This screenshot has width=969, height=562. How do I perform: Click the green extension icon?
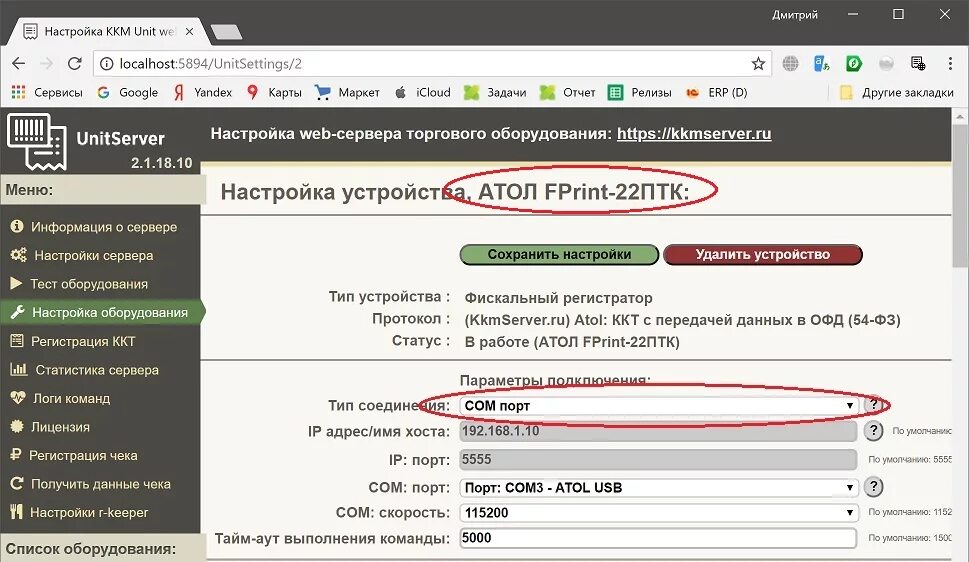[x=854, y=63]
